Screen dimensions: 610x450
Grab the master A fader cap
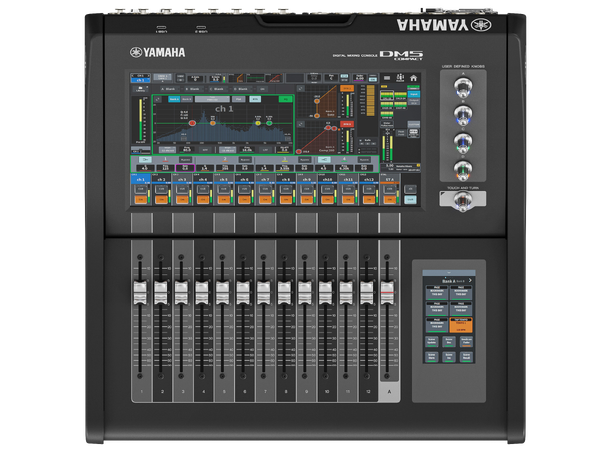point(387,292)
